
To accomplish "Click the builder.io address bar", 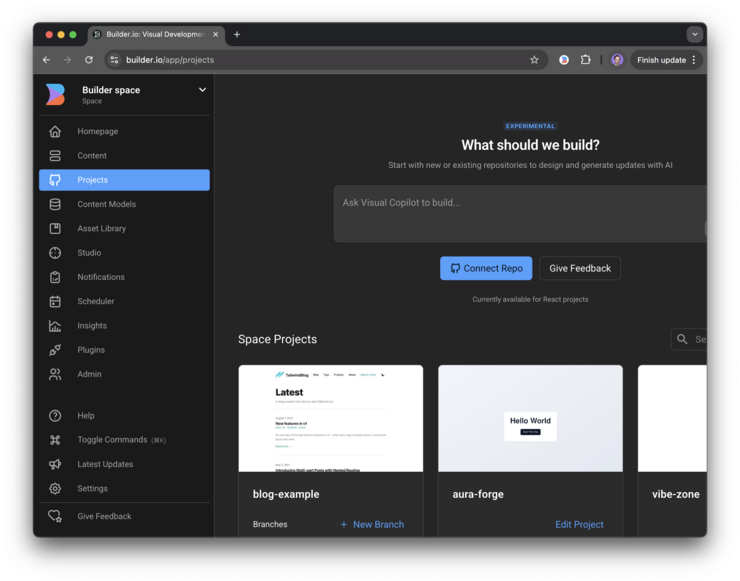I will pos(326,60).
